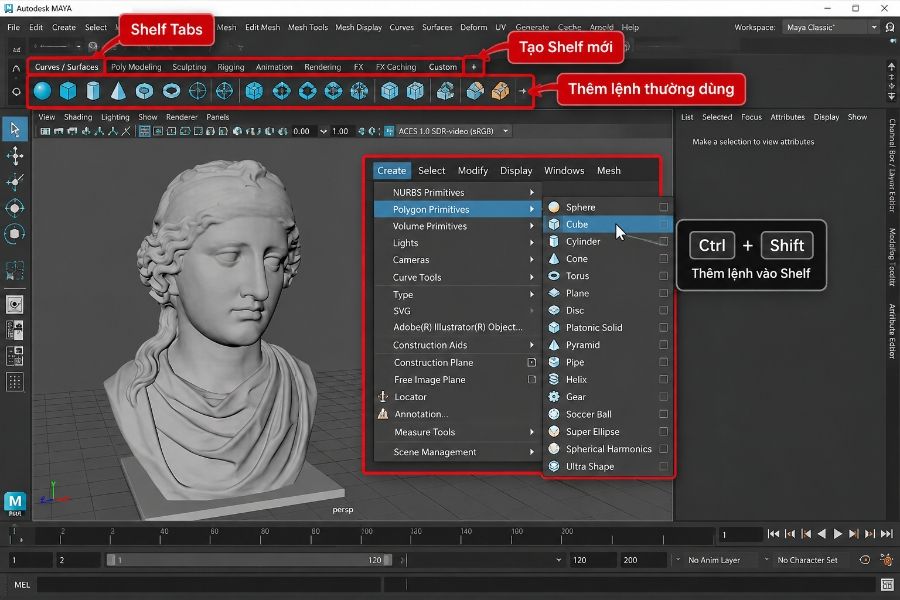Open the vertical Channel Box / Layer Editor tab
The image size is (900, 600).
tap(892, 165)
